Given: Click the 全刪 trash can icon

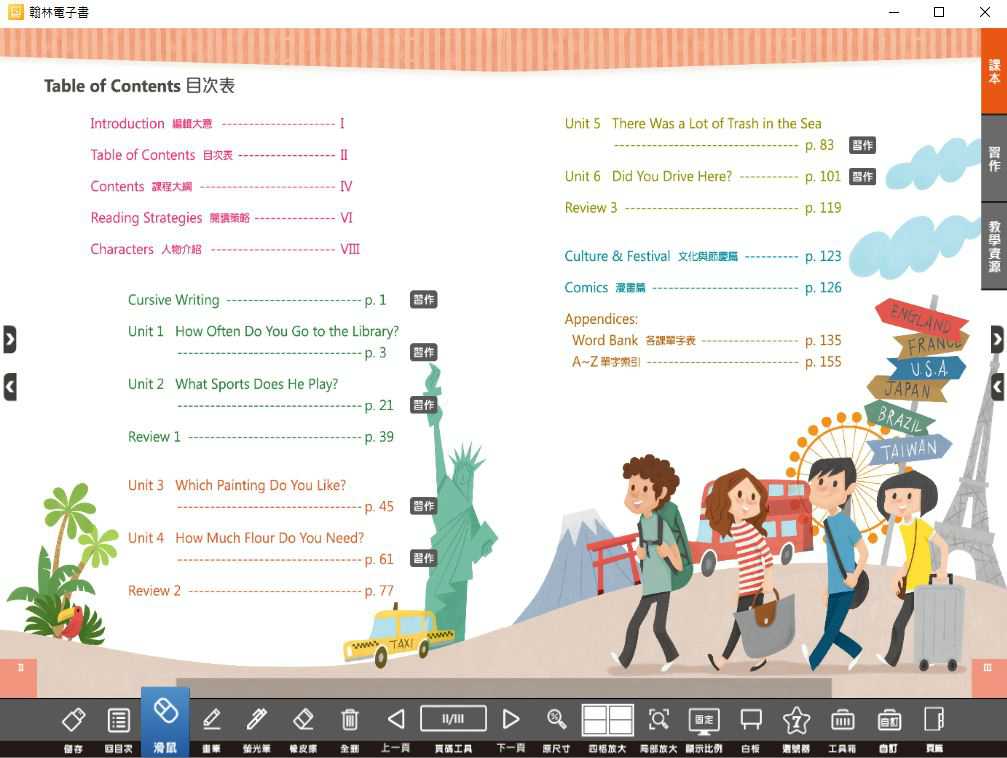Looking at the screenshot, I should pyautogui.click(x=349, y=719).
